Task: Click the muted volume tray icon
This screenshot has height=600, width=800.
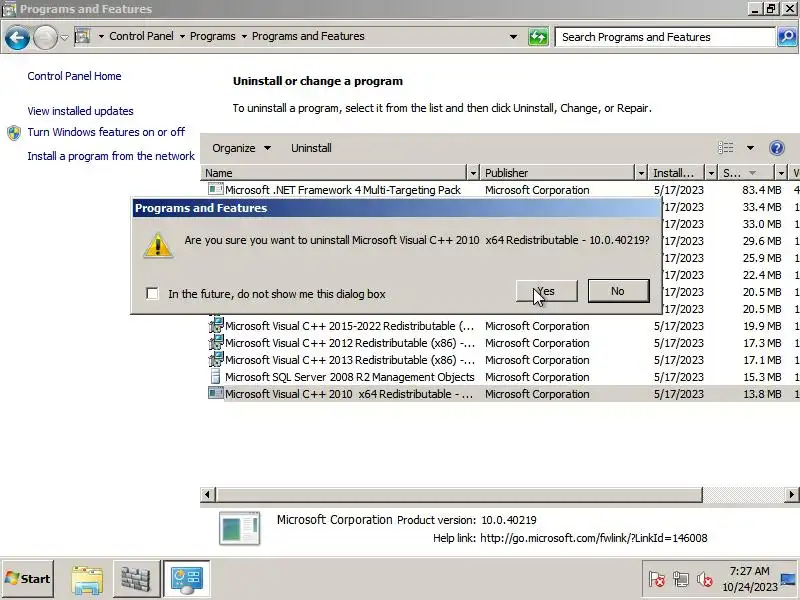Action: pyautogui.click(x=705, y=579)
